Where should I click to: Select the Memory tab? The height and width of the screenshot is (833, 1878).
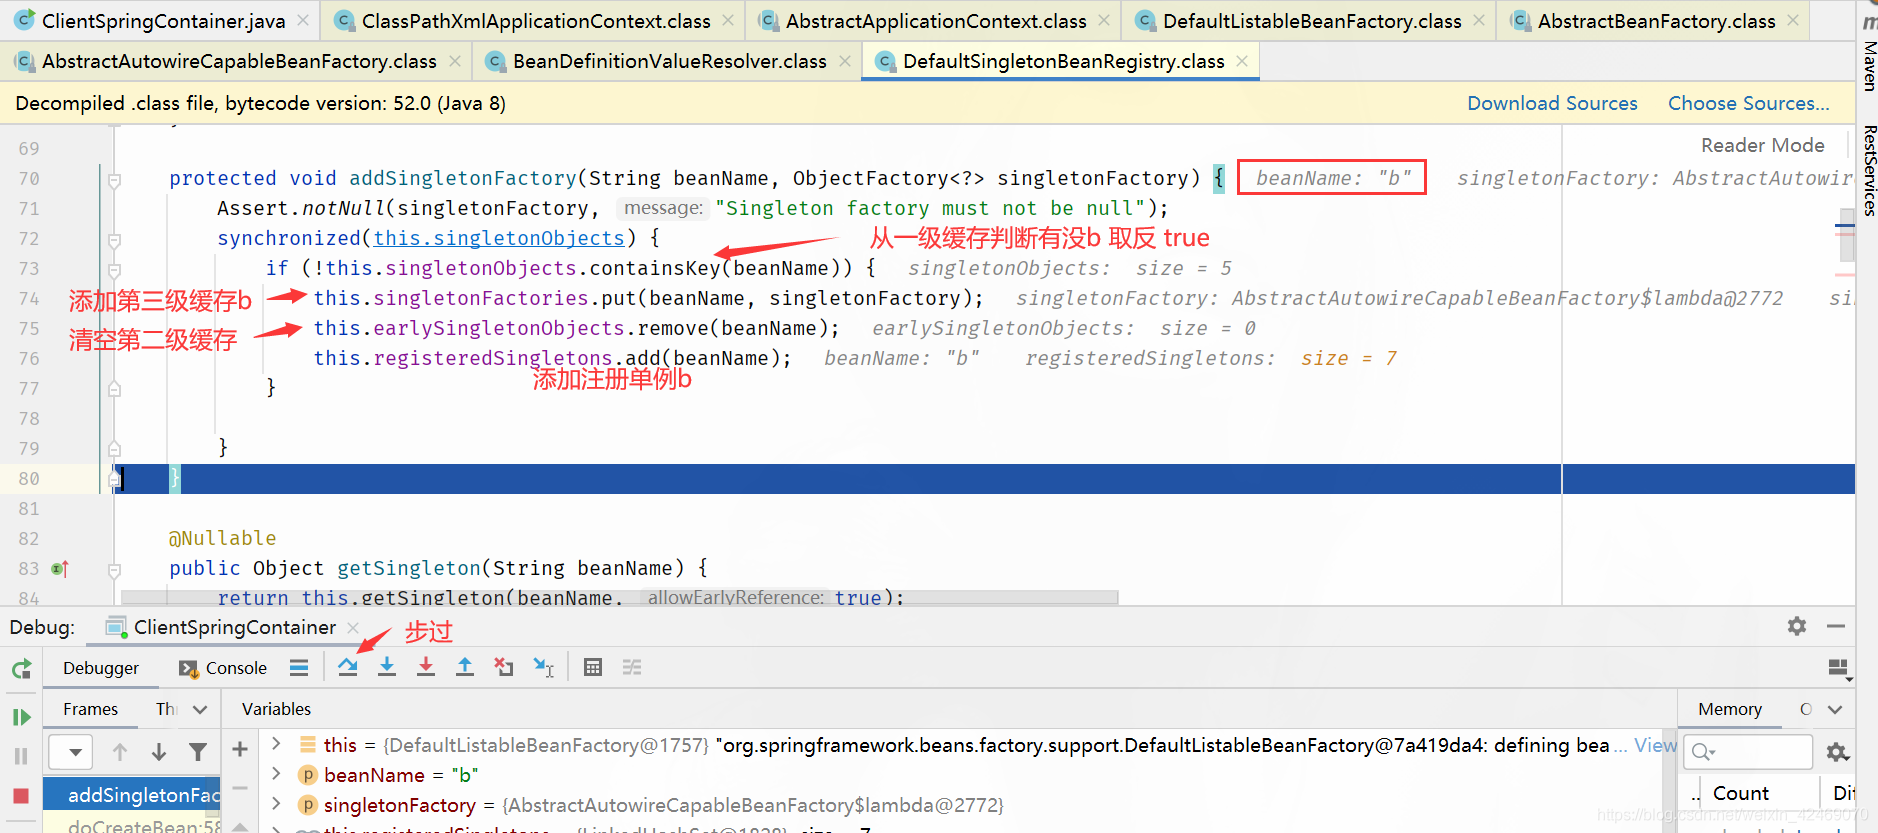tap(1730, 709)
